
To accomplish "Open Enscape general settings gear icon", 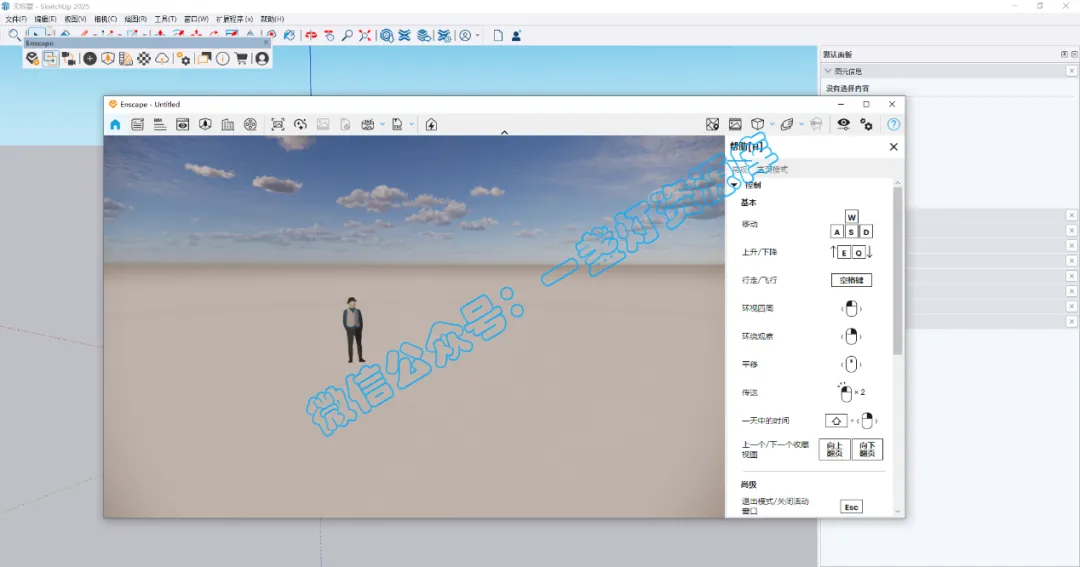I will (x=183, y=59).
